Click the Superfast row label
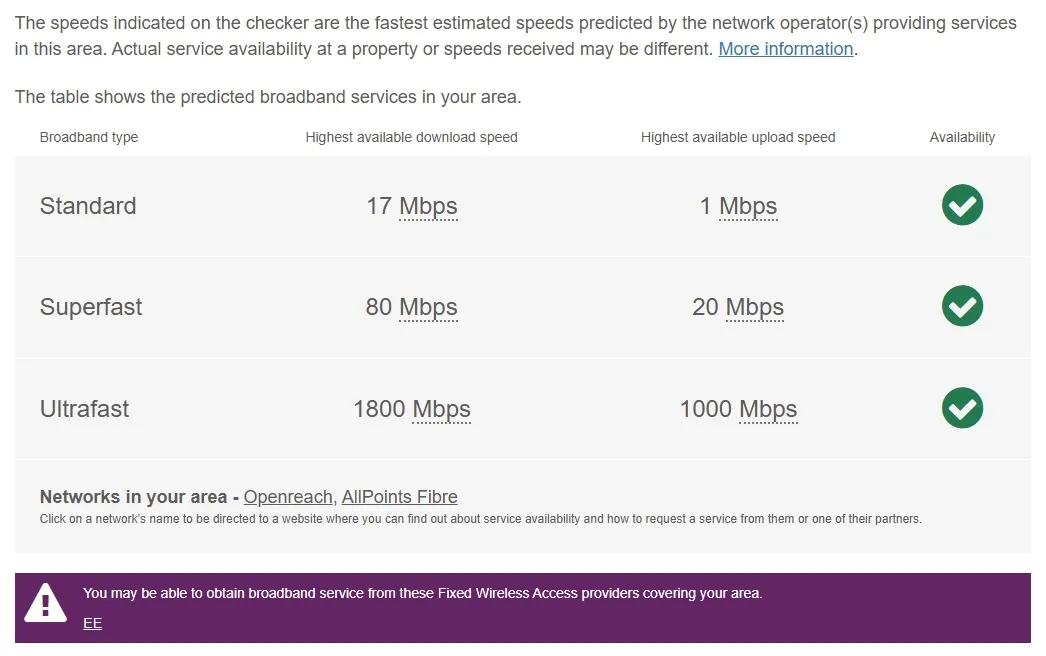Screen dimensions: 1046x656 click(91, 307)
